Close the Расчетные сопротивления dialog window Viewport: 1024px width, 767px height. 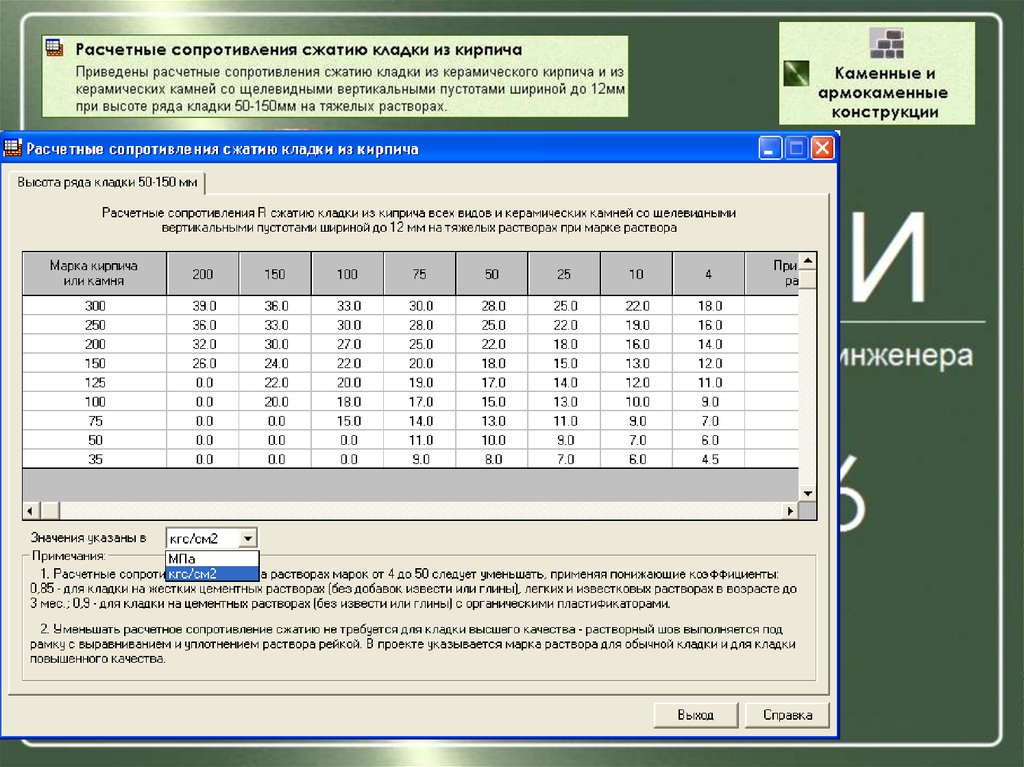coord(822,149)
